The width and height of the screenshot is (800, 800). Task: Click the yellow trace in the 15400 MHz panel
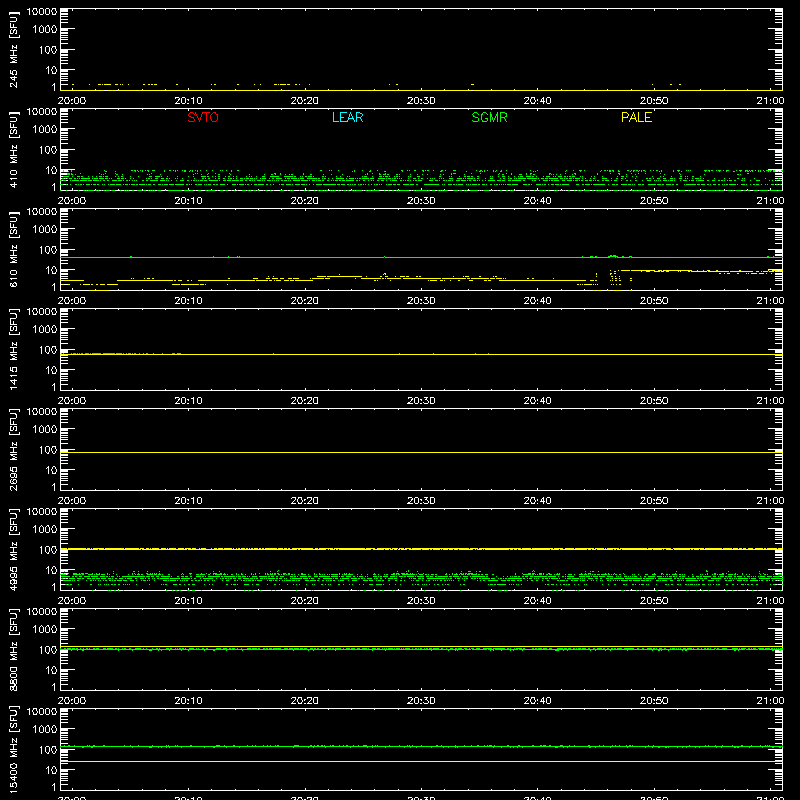(421, 761)
